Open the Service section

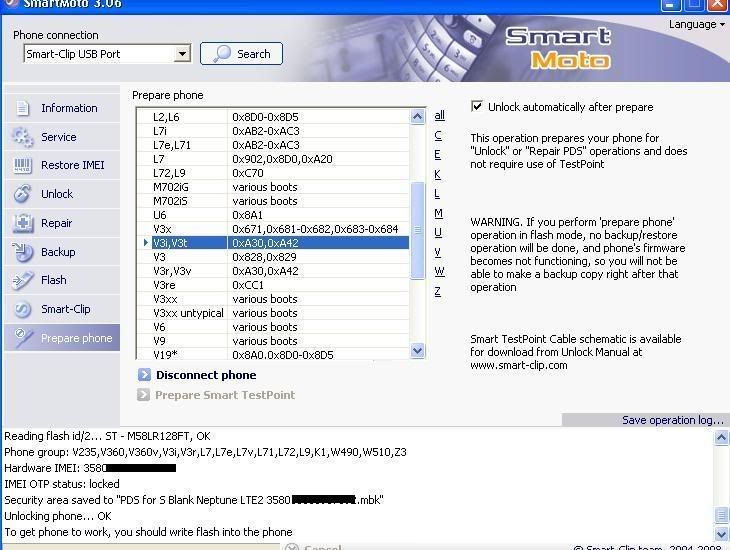click(62, 137)
